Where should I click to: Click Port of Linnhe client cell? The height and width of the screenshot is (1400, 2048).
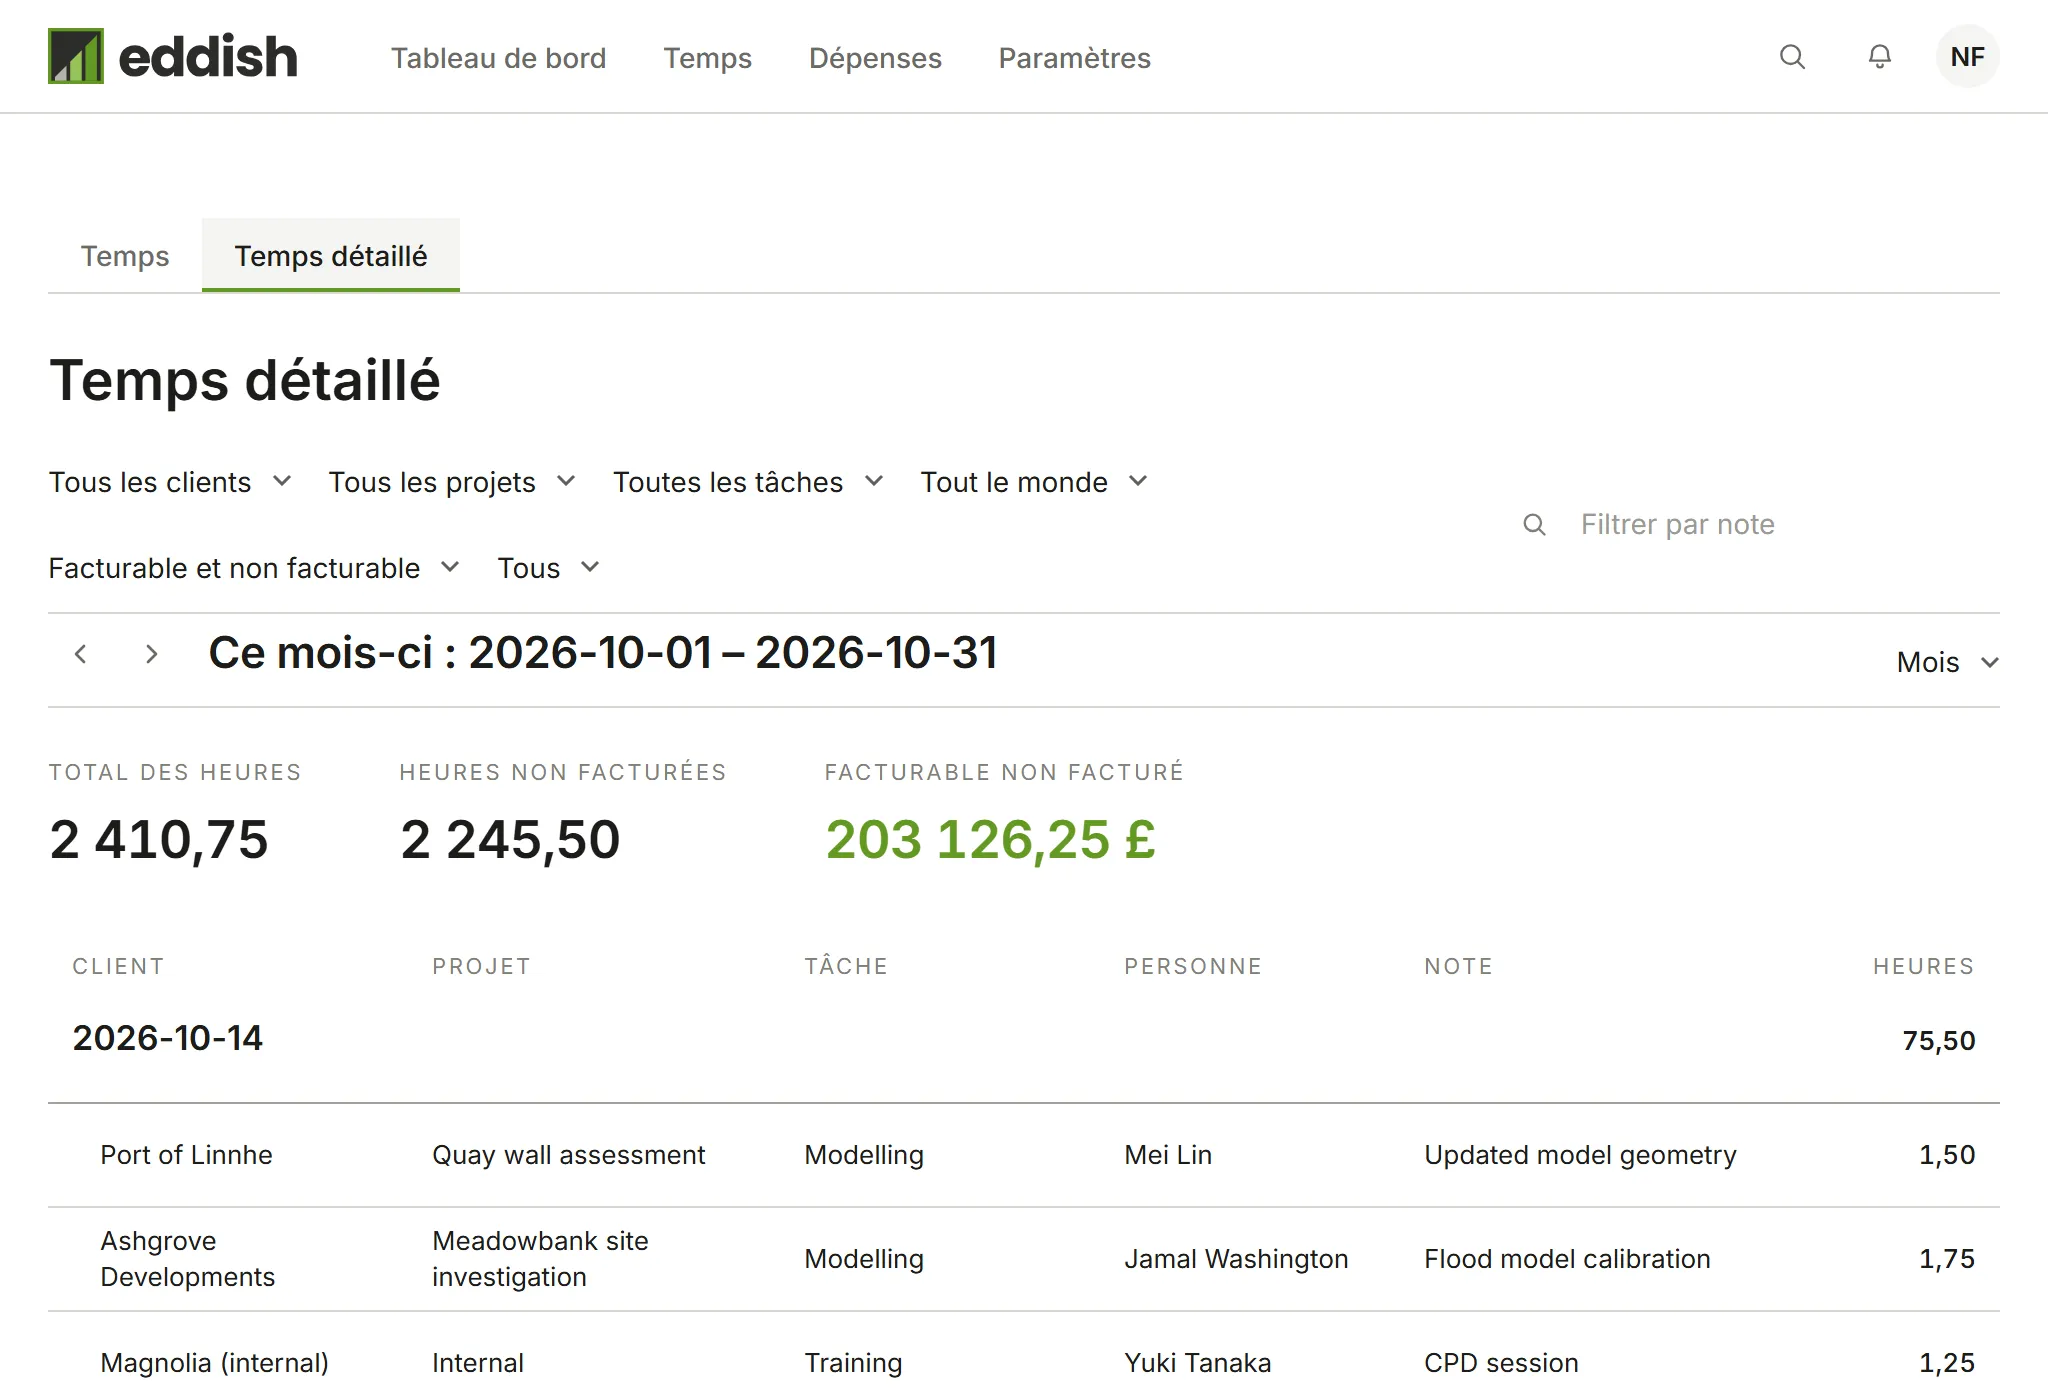coord(186,1155)
